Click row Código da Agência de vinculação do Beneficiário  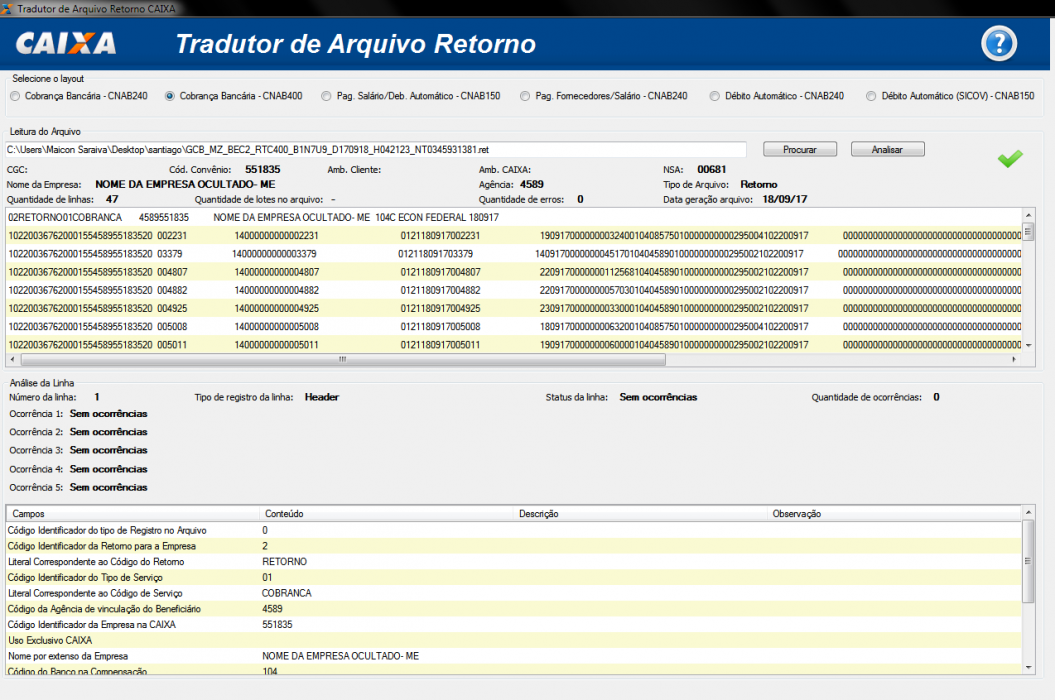coord(514,608)
